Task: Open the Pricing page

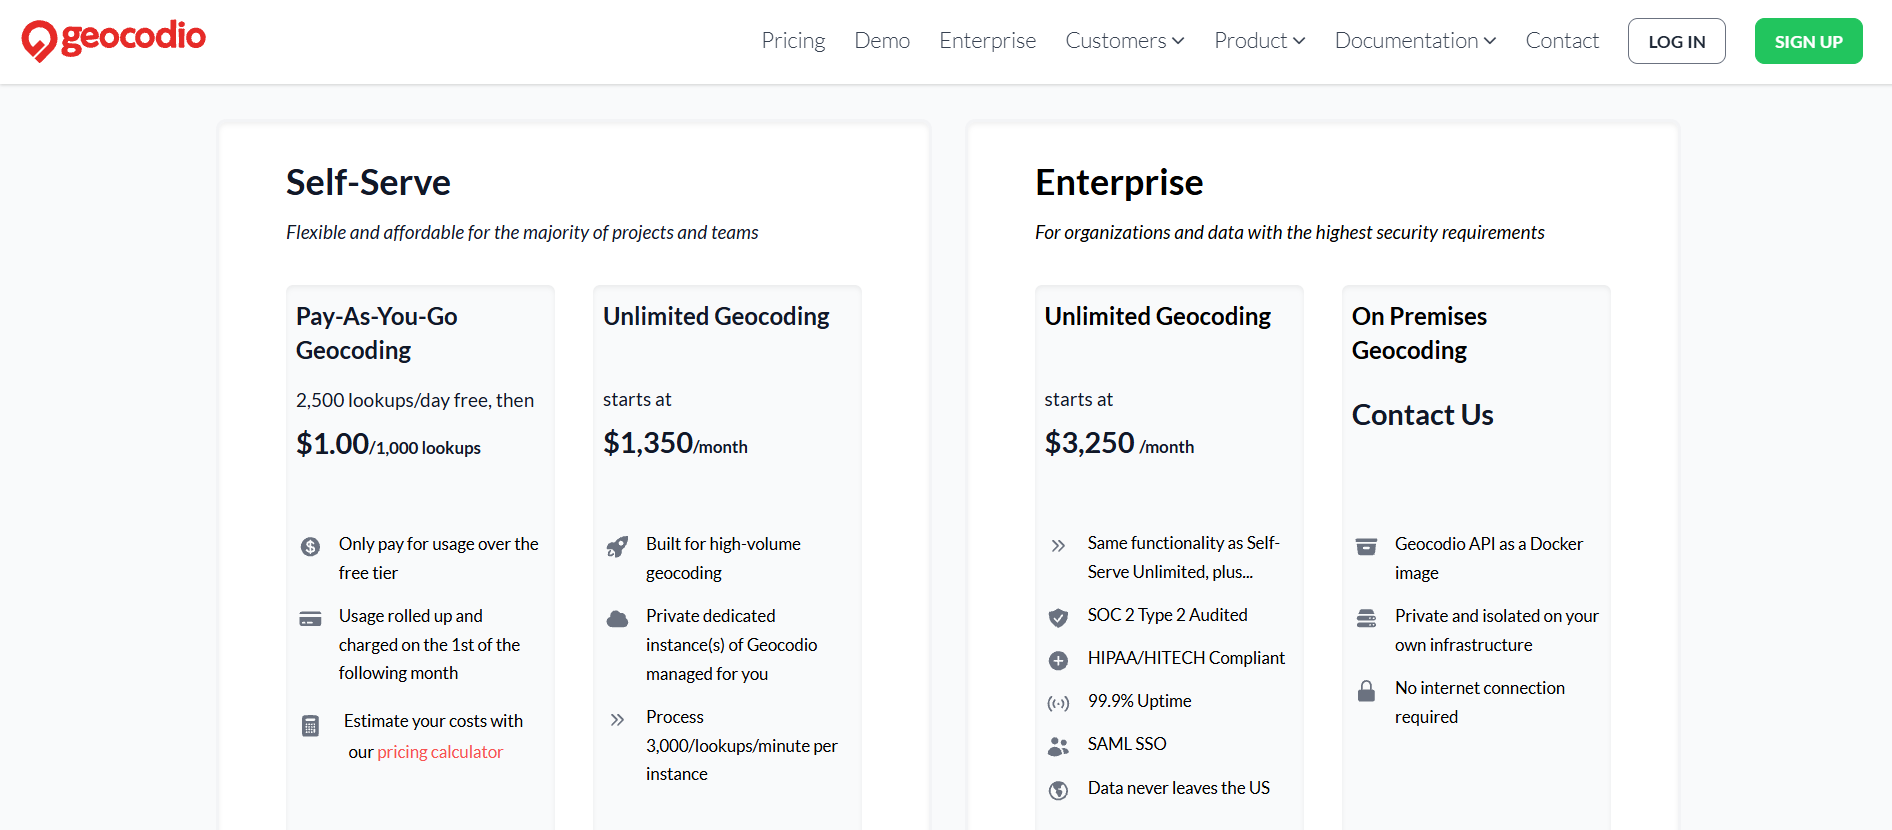Action: (793, 41)
